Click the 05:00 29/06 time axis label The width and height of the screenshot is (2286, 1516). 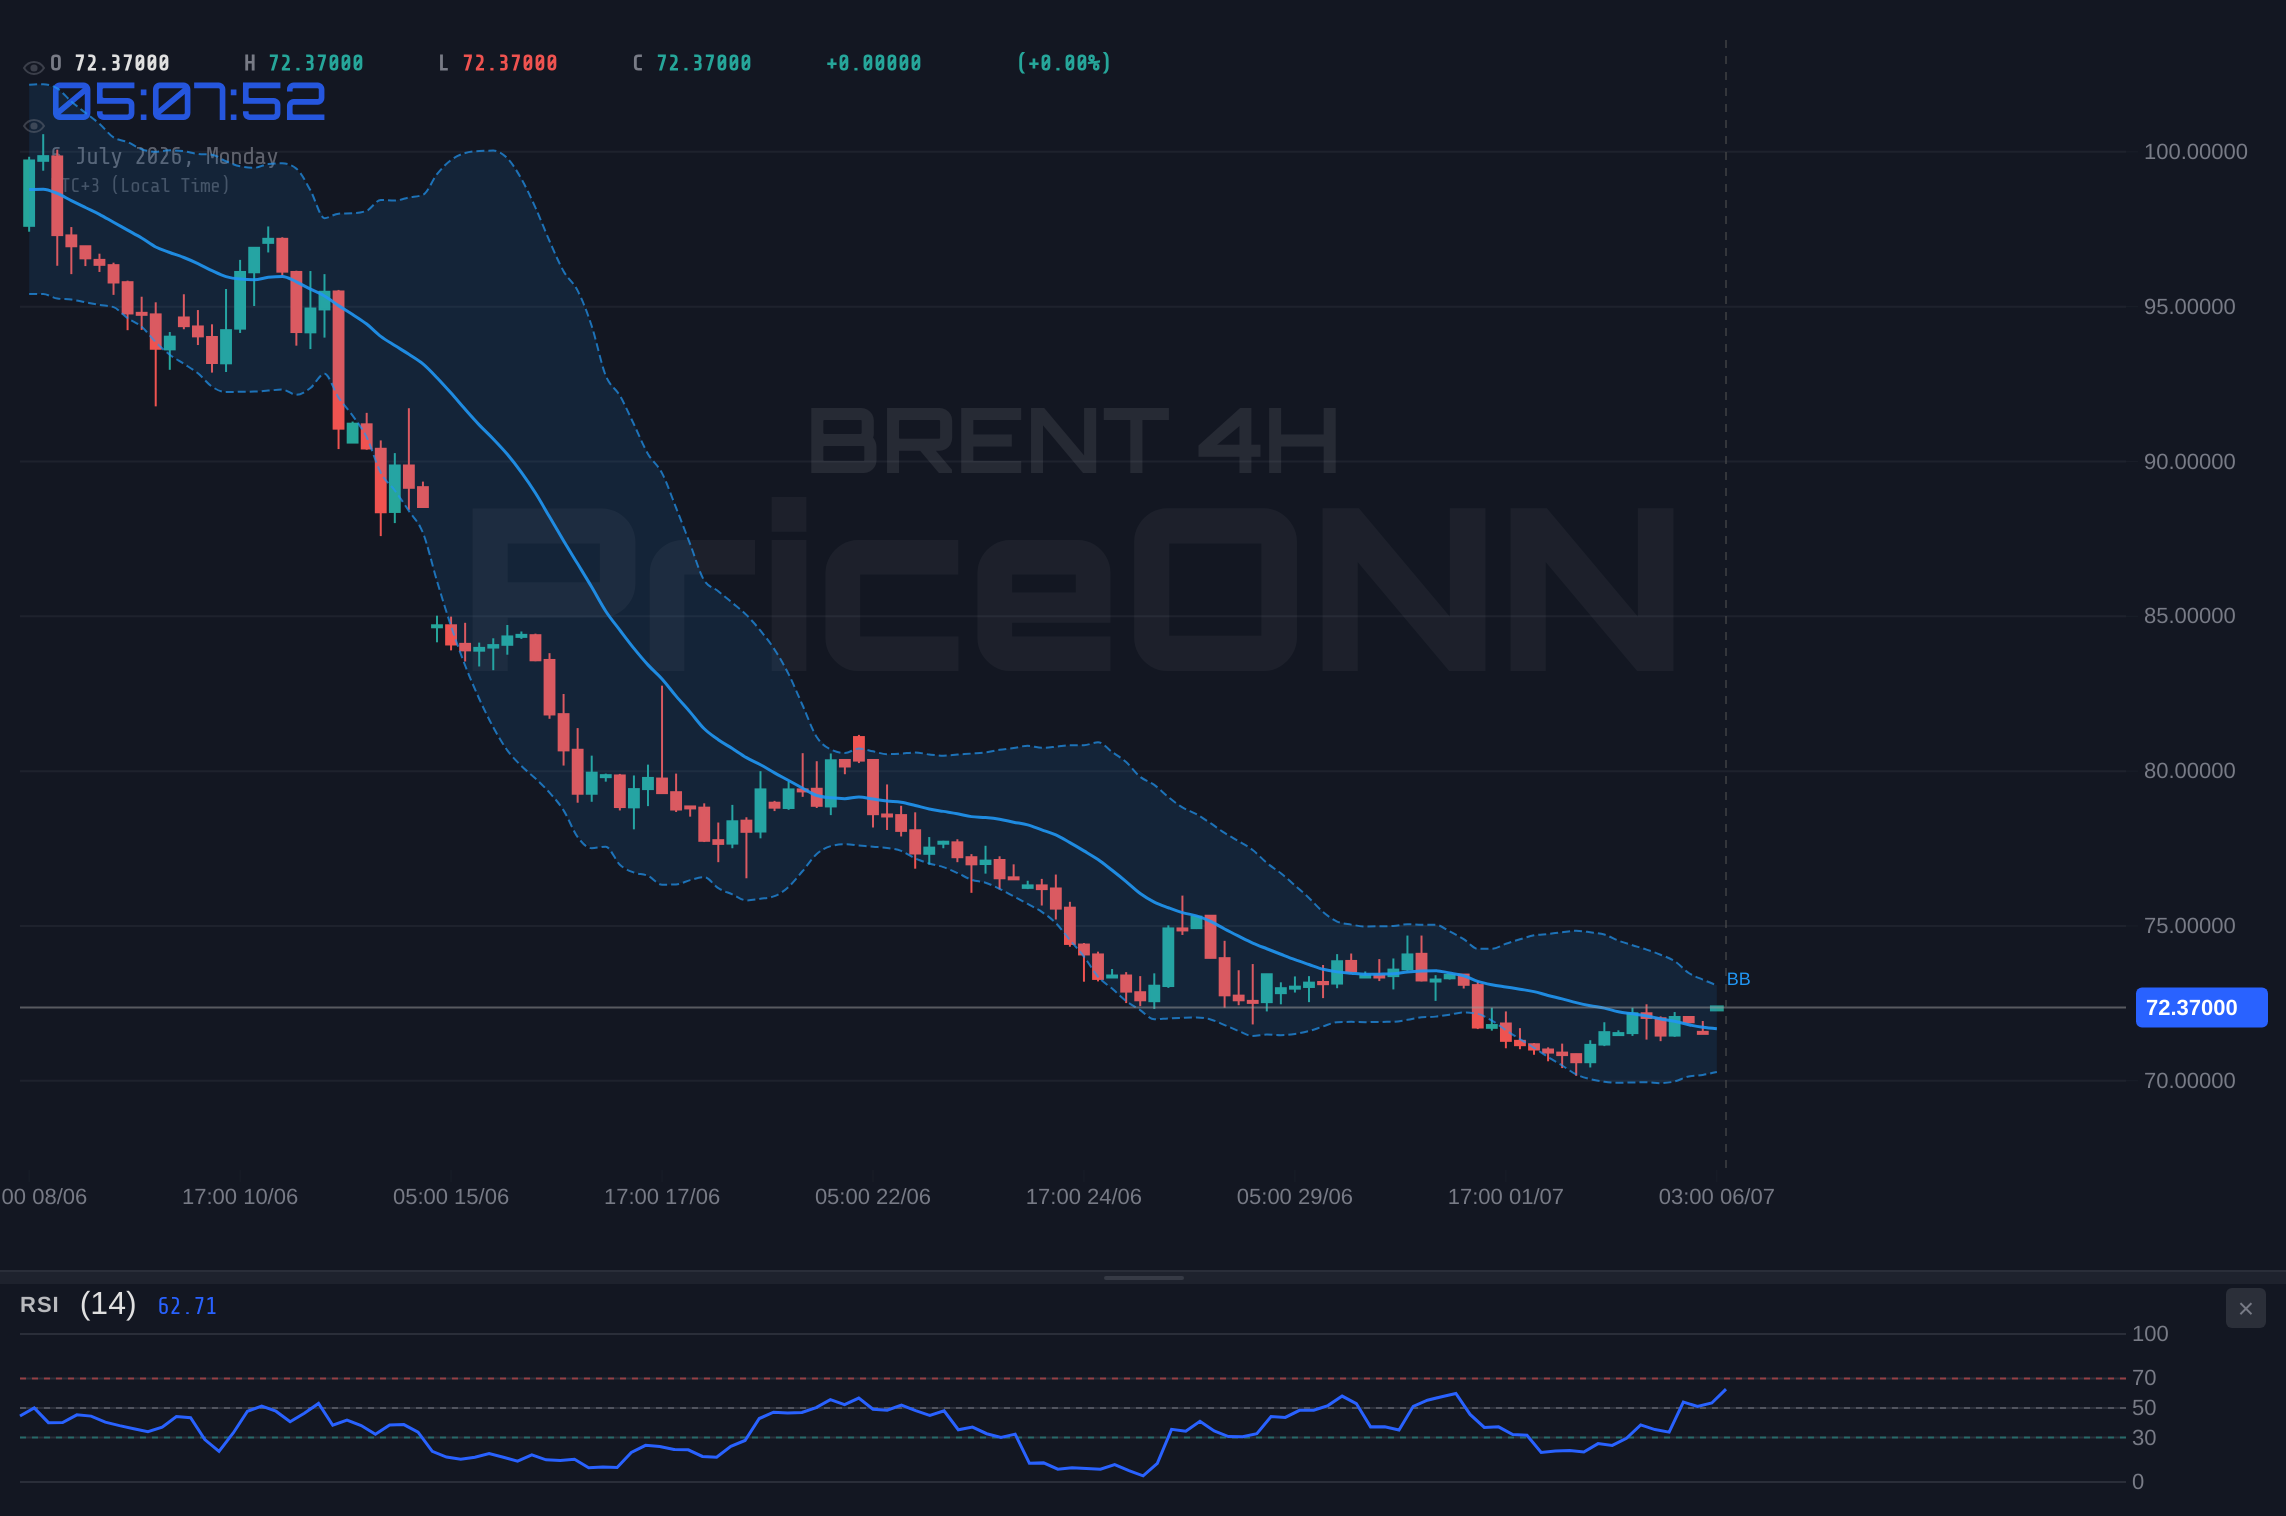[x=1295, y=1197]
